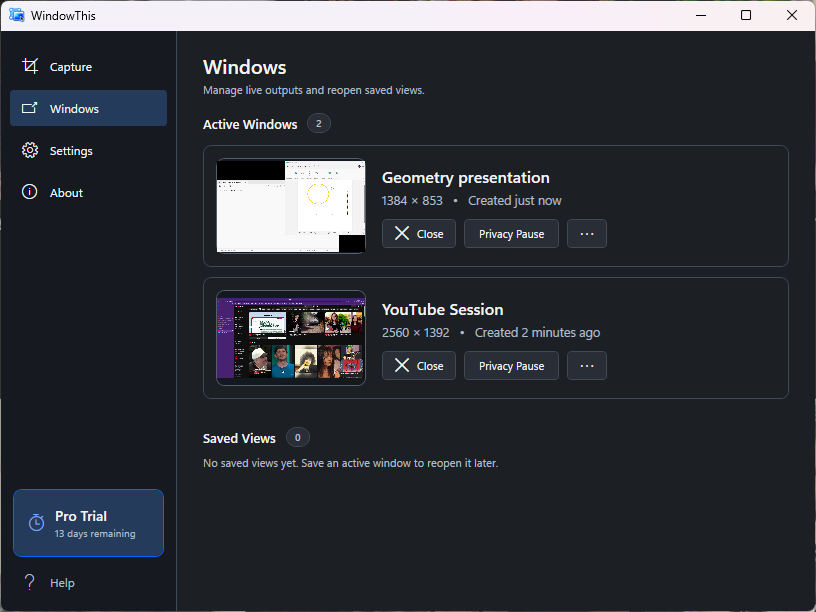Click the Active Windows count badge
816x612 pixels.
point(319,123)
